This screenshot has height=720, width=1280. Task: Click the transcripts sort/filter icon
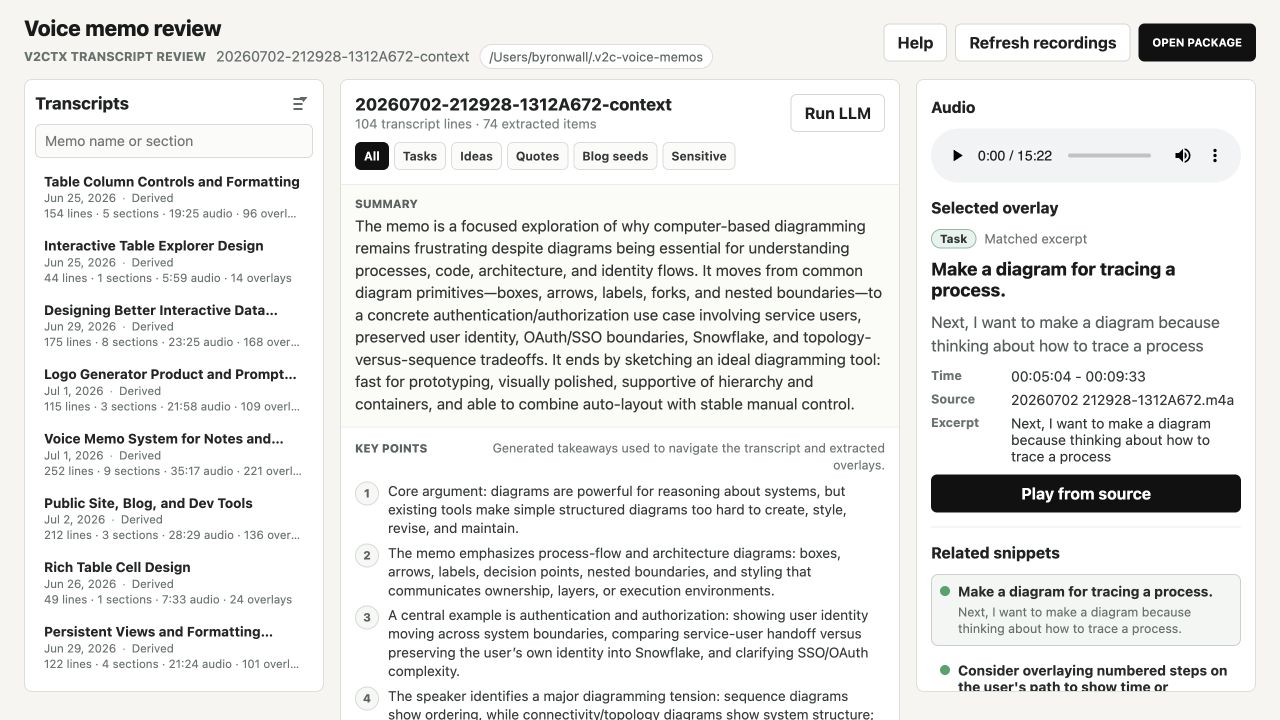pyautogui.click(x=300, y=104)
